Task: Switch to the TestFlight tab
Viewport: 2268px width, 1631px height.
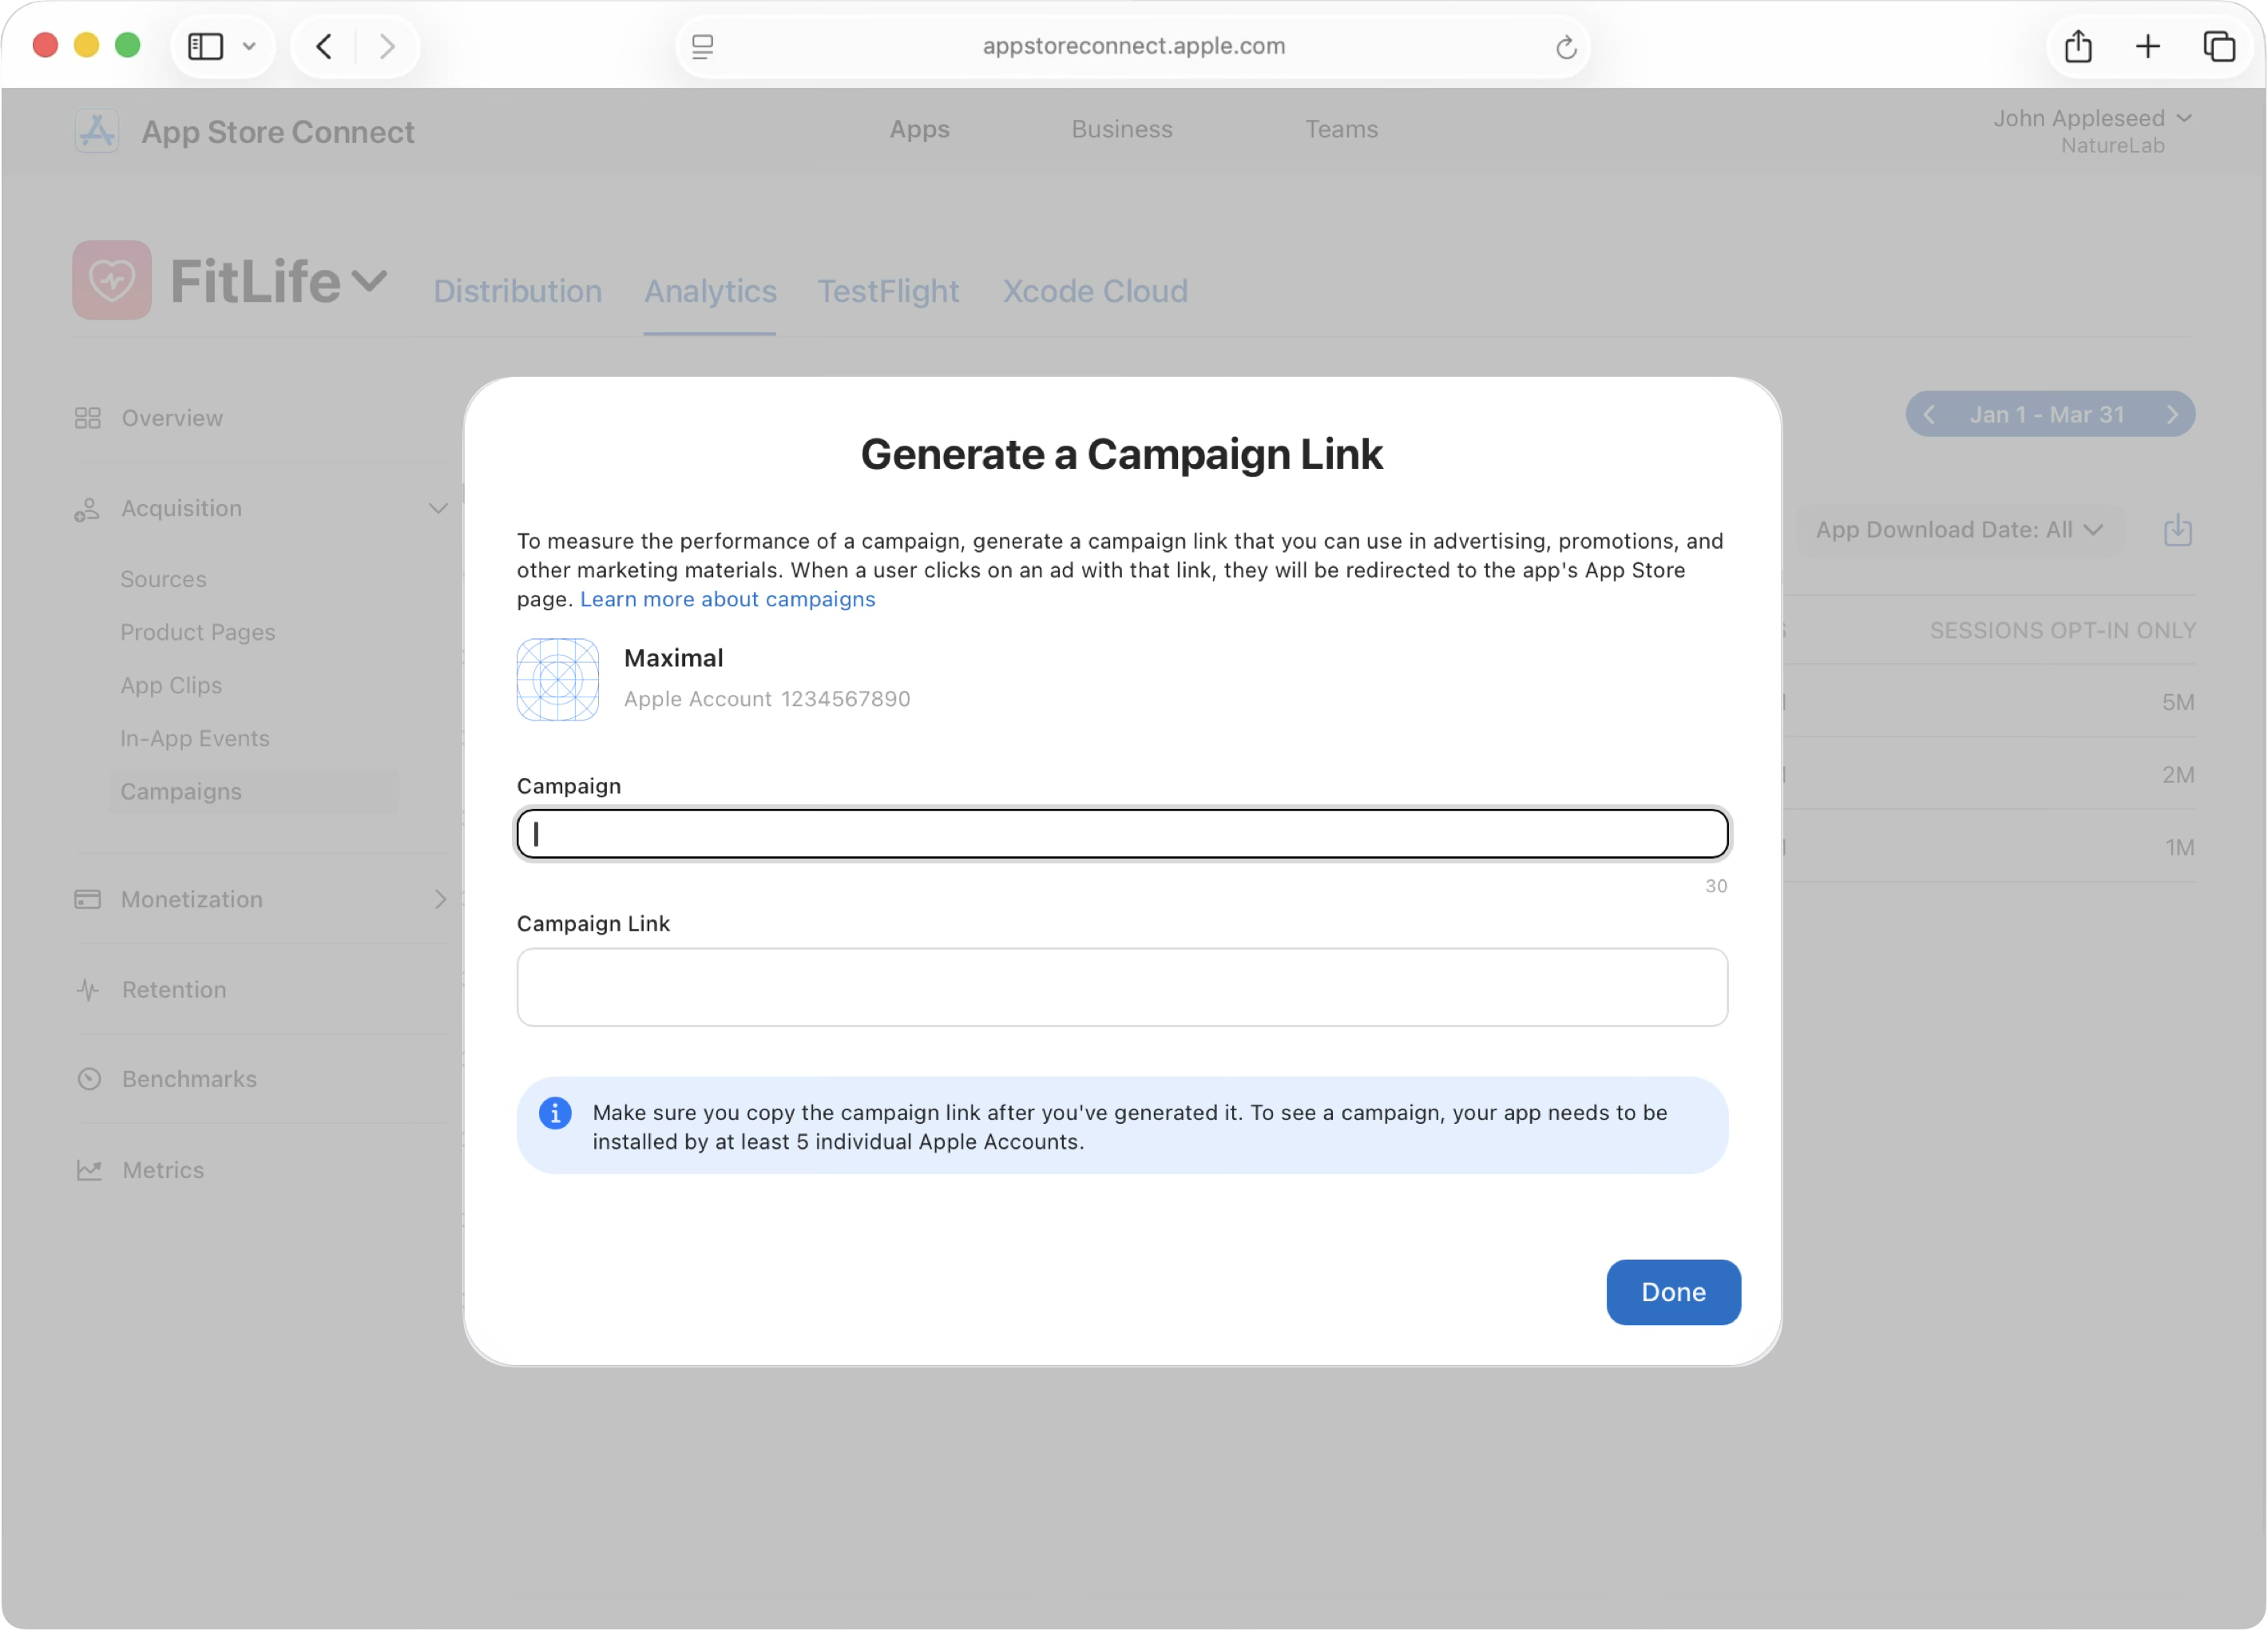Action: point(888,291)
